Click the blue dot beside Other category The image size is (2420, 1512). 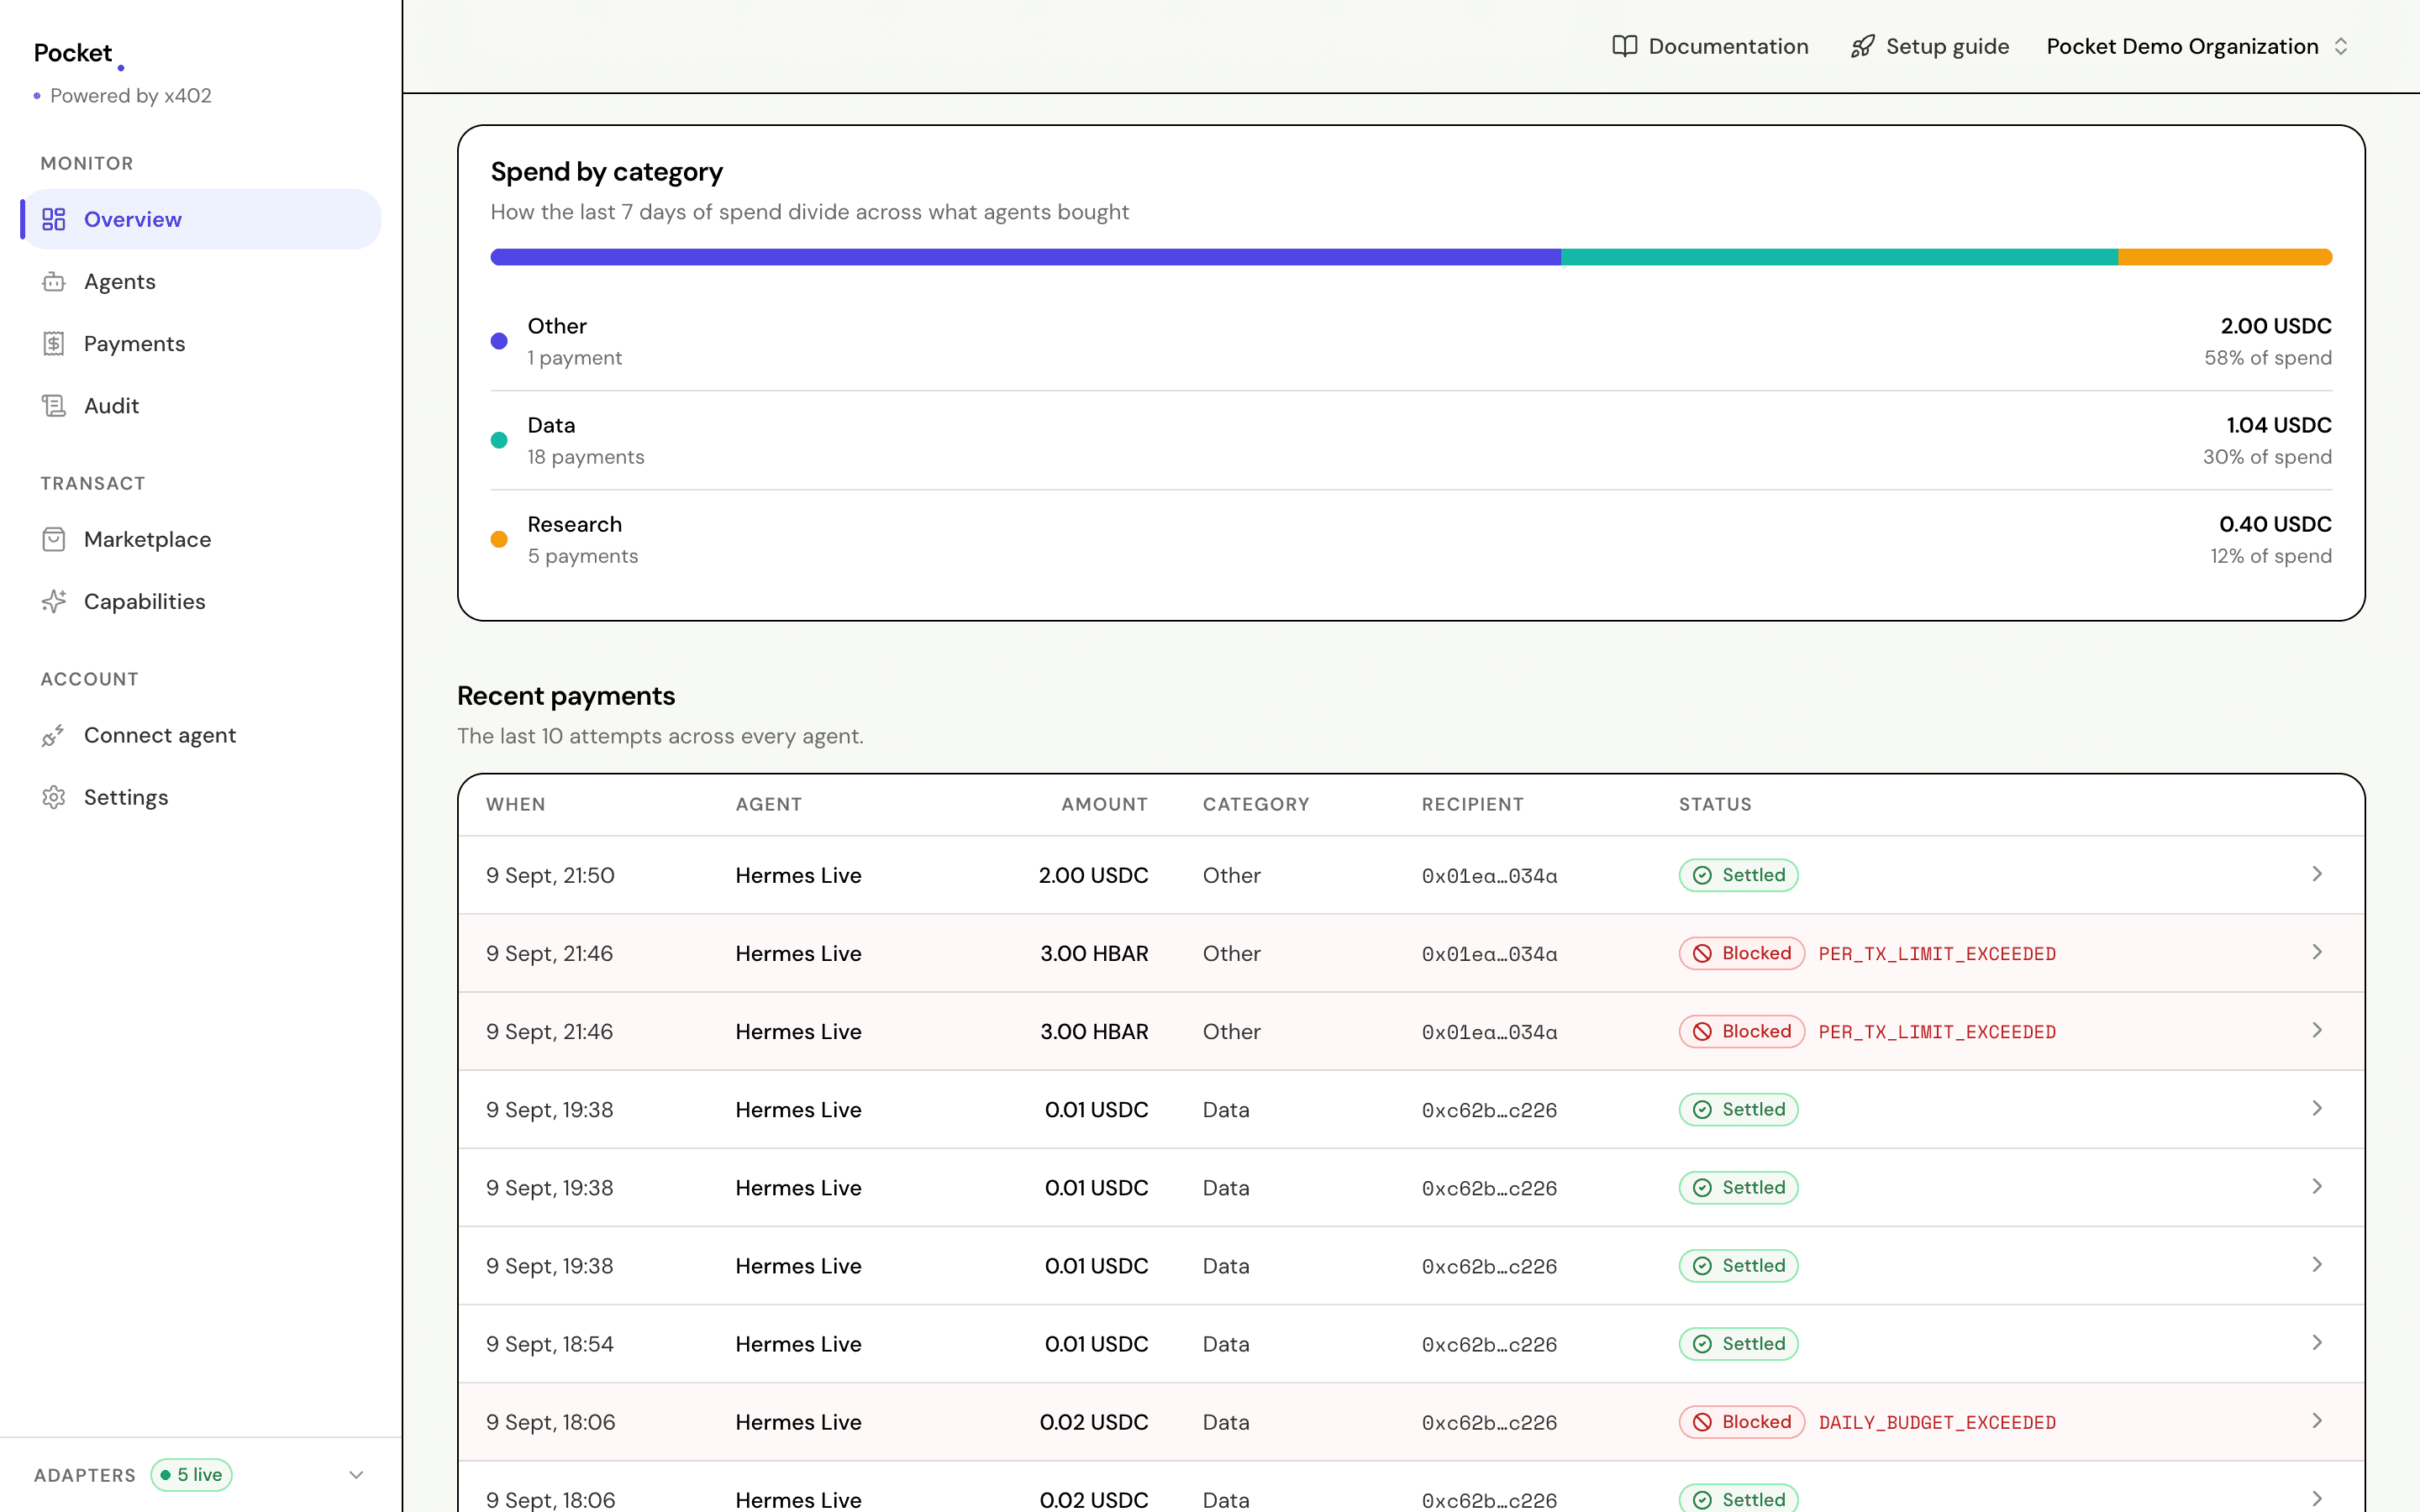499,341
